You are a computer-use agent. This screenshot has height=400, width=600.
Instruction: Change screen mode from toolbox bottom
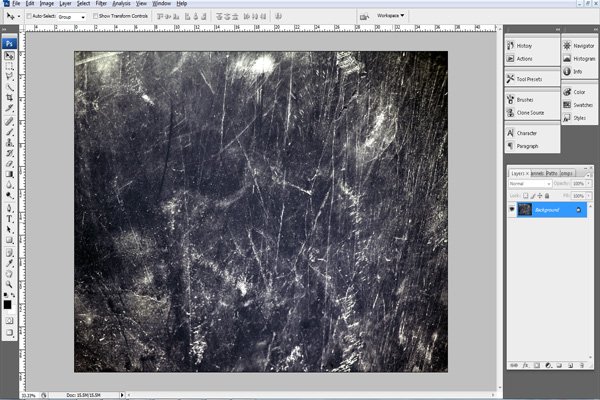tap(9, 332)
